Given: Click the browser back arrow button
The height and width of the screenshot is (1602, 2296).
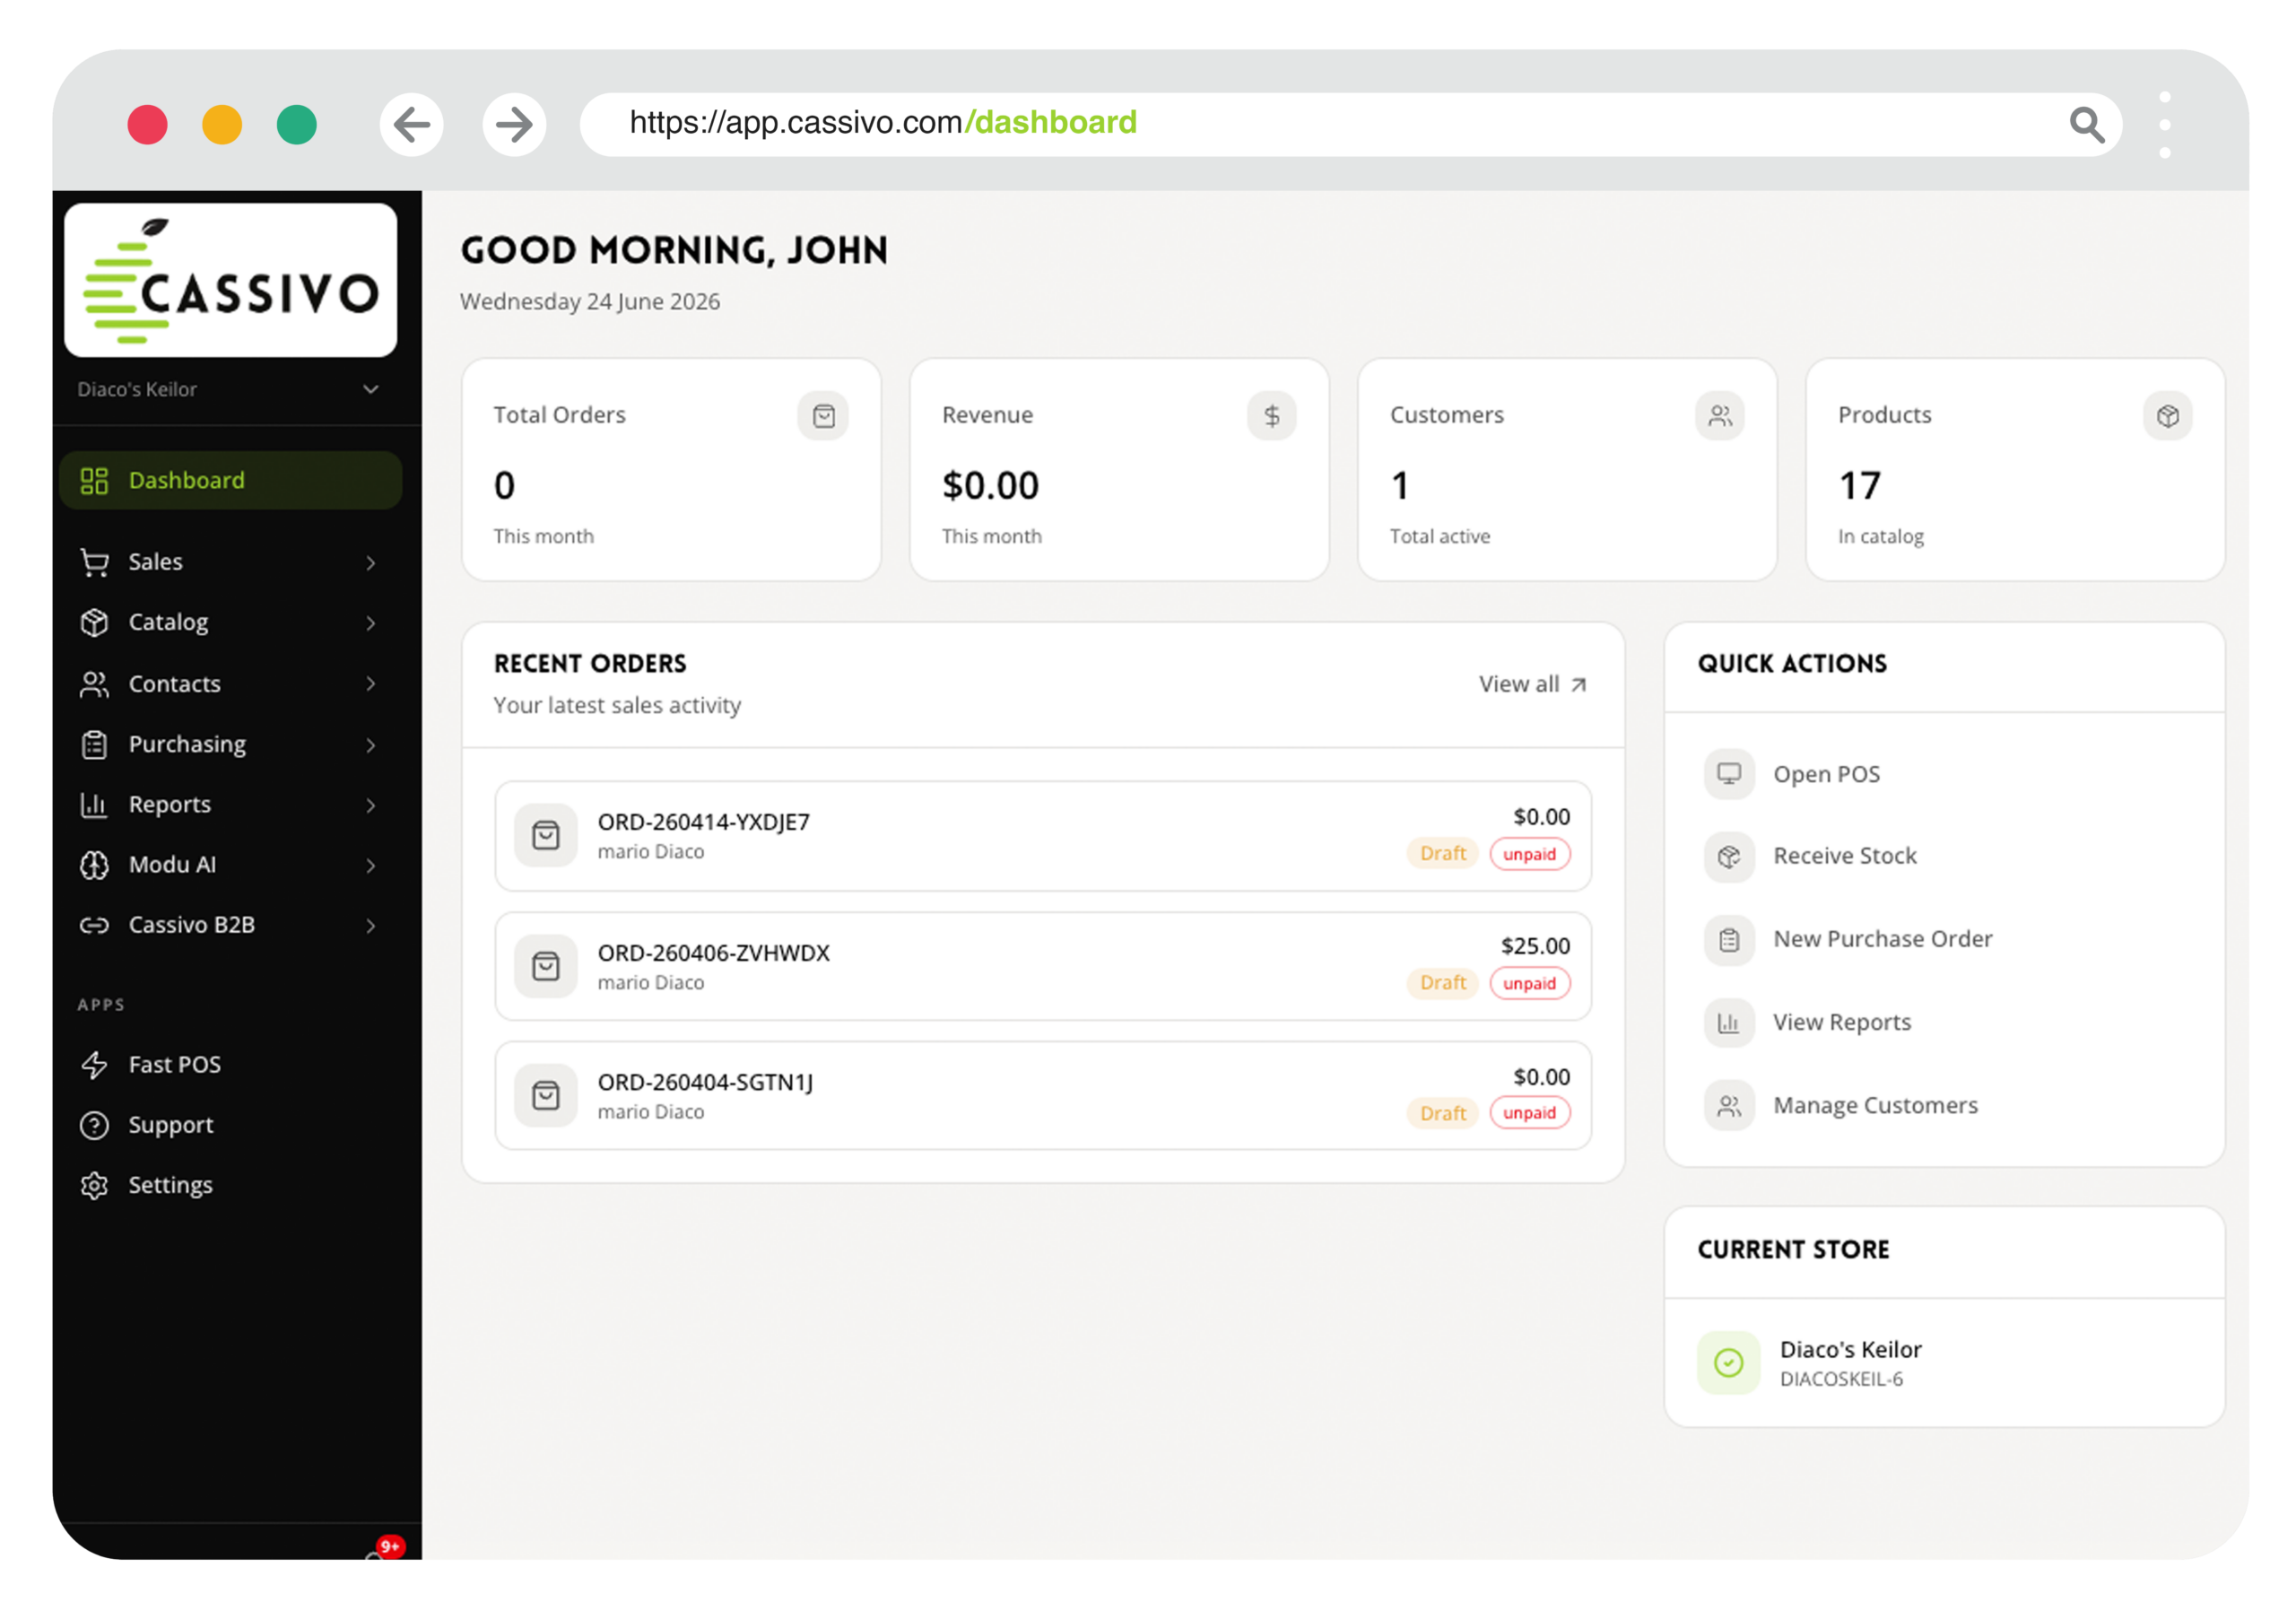Looking at the screenshot, I should click(x=411, y=125).
